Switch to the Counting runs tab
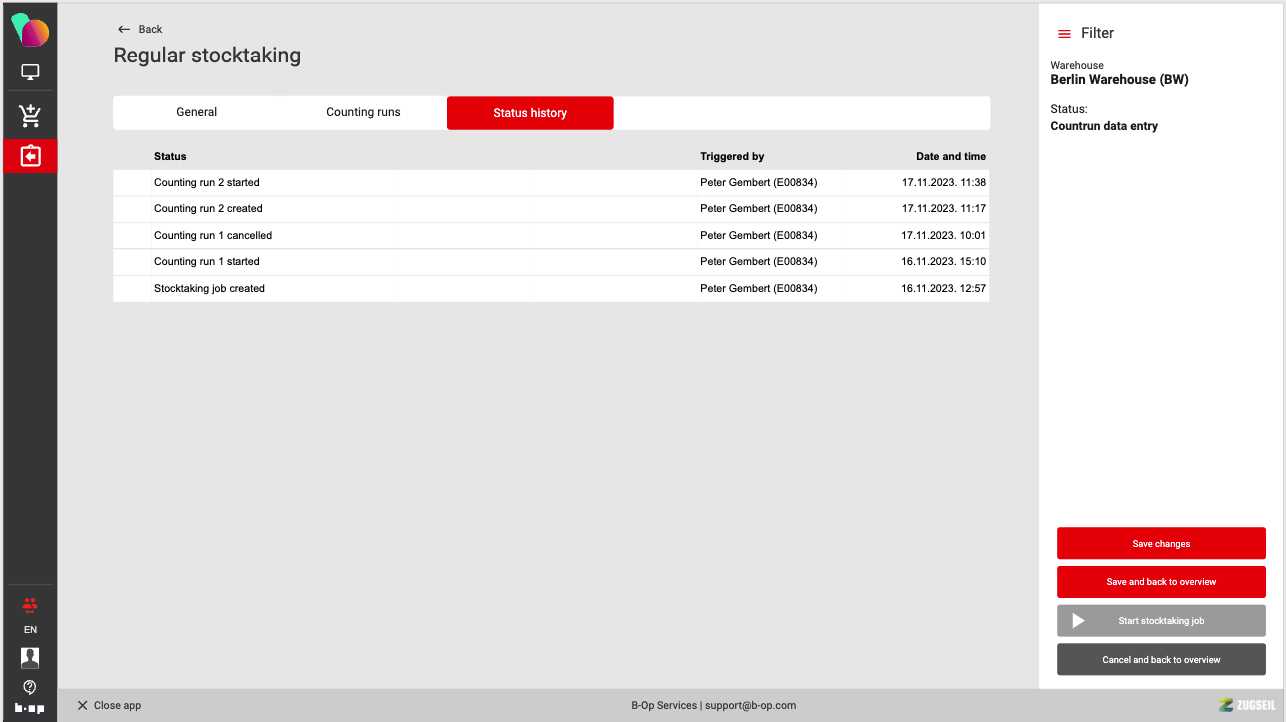 (x=363, y=112)
